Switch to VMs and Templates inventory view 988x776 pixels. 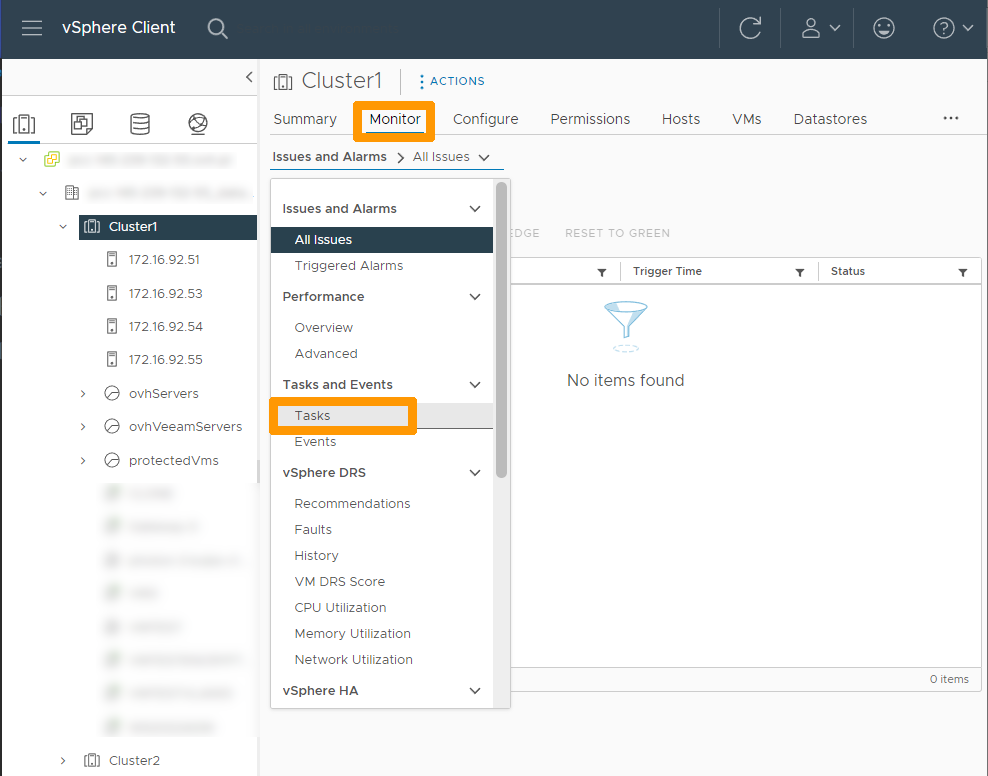coord(82,123)
